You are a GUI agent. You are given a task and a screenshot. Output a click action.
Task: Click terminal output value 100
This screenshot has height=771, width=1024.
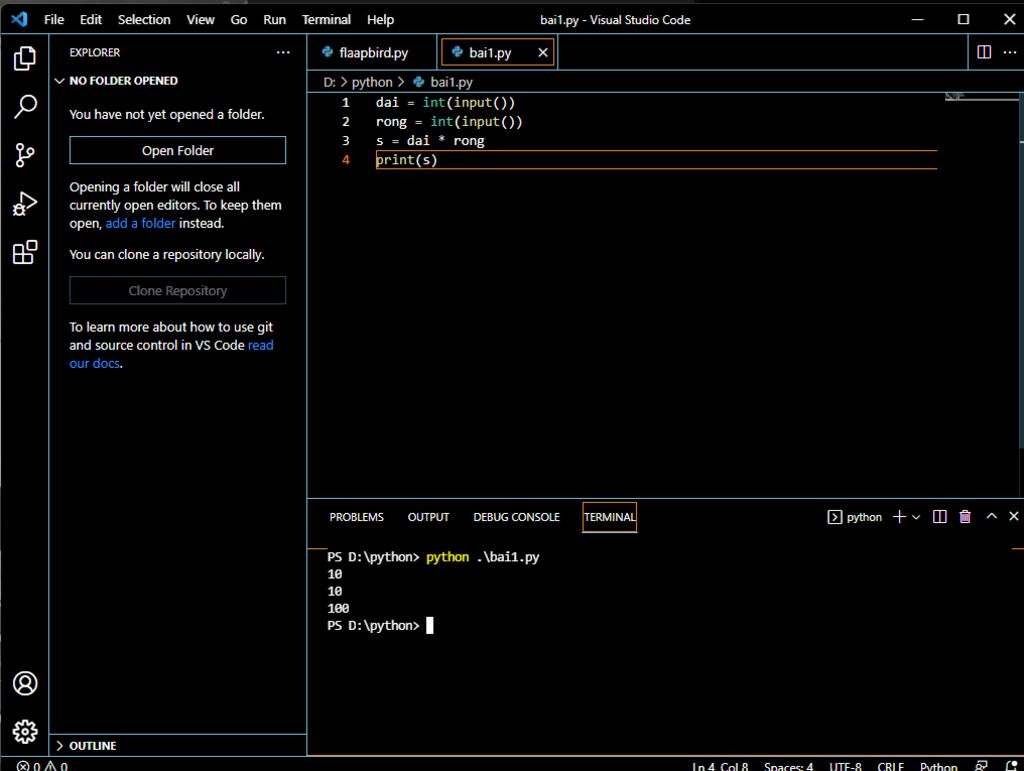pos(338,608)
